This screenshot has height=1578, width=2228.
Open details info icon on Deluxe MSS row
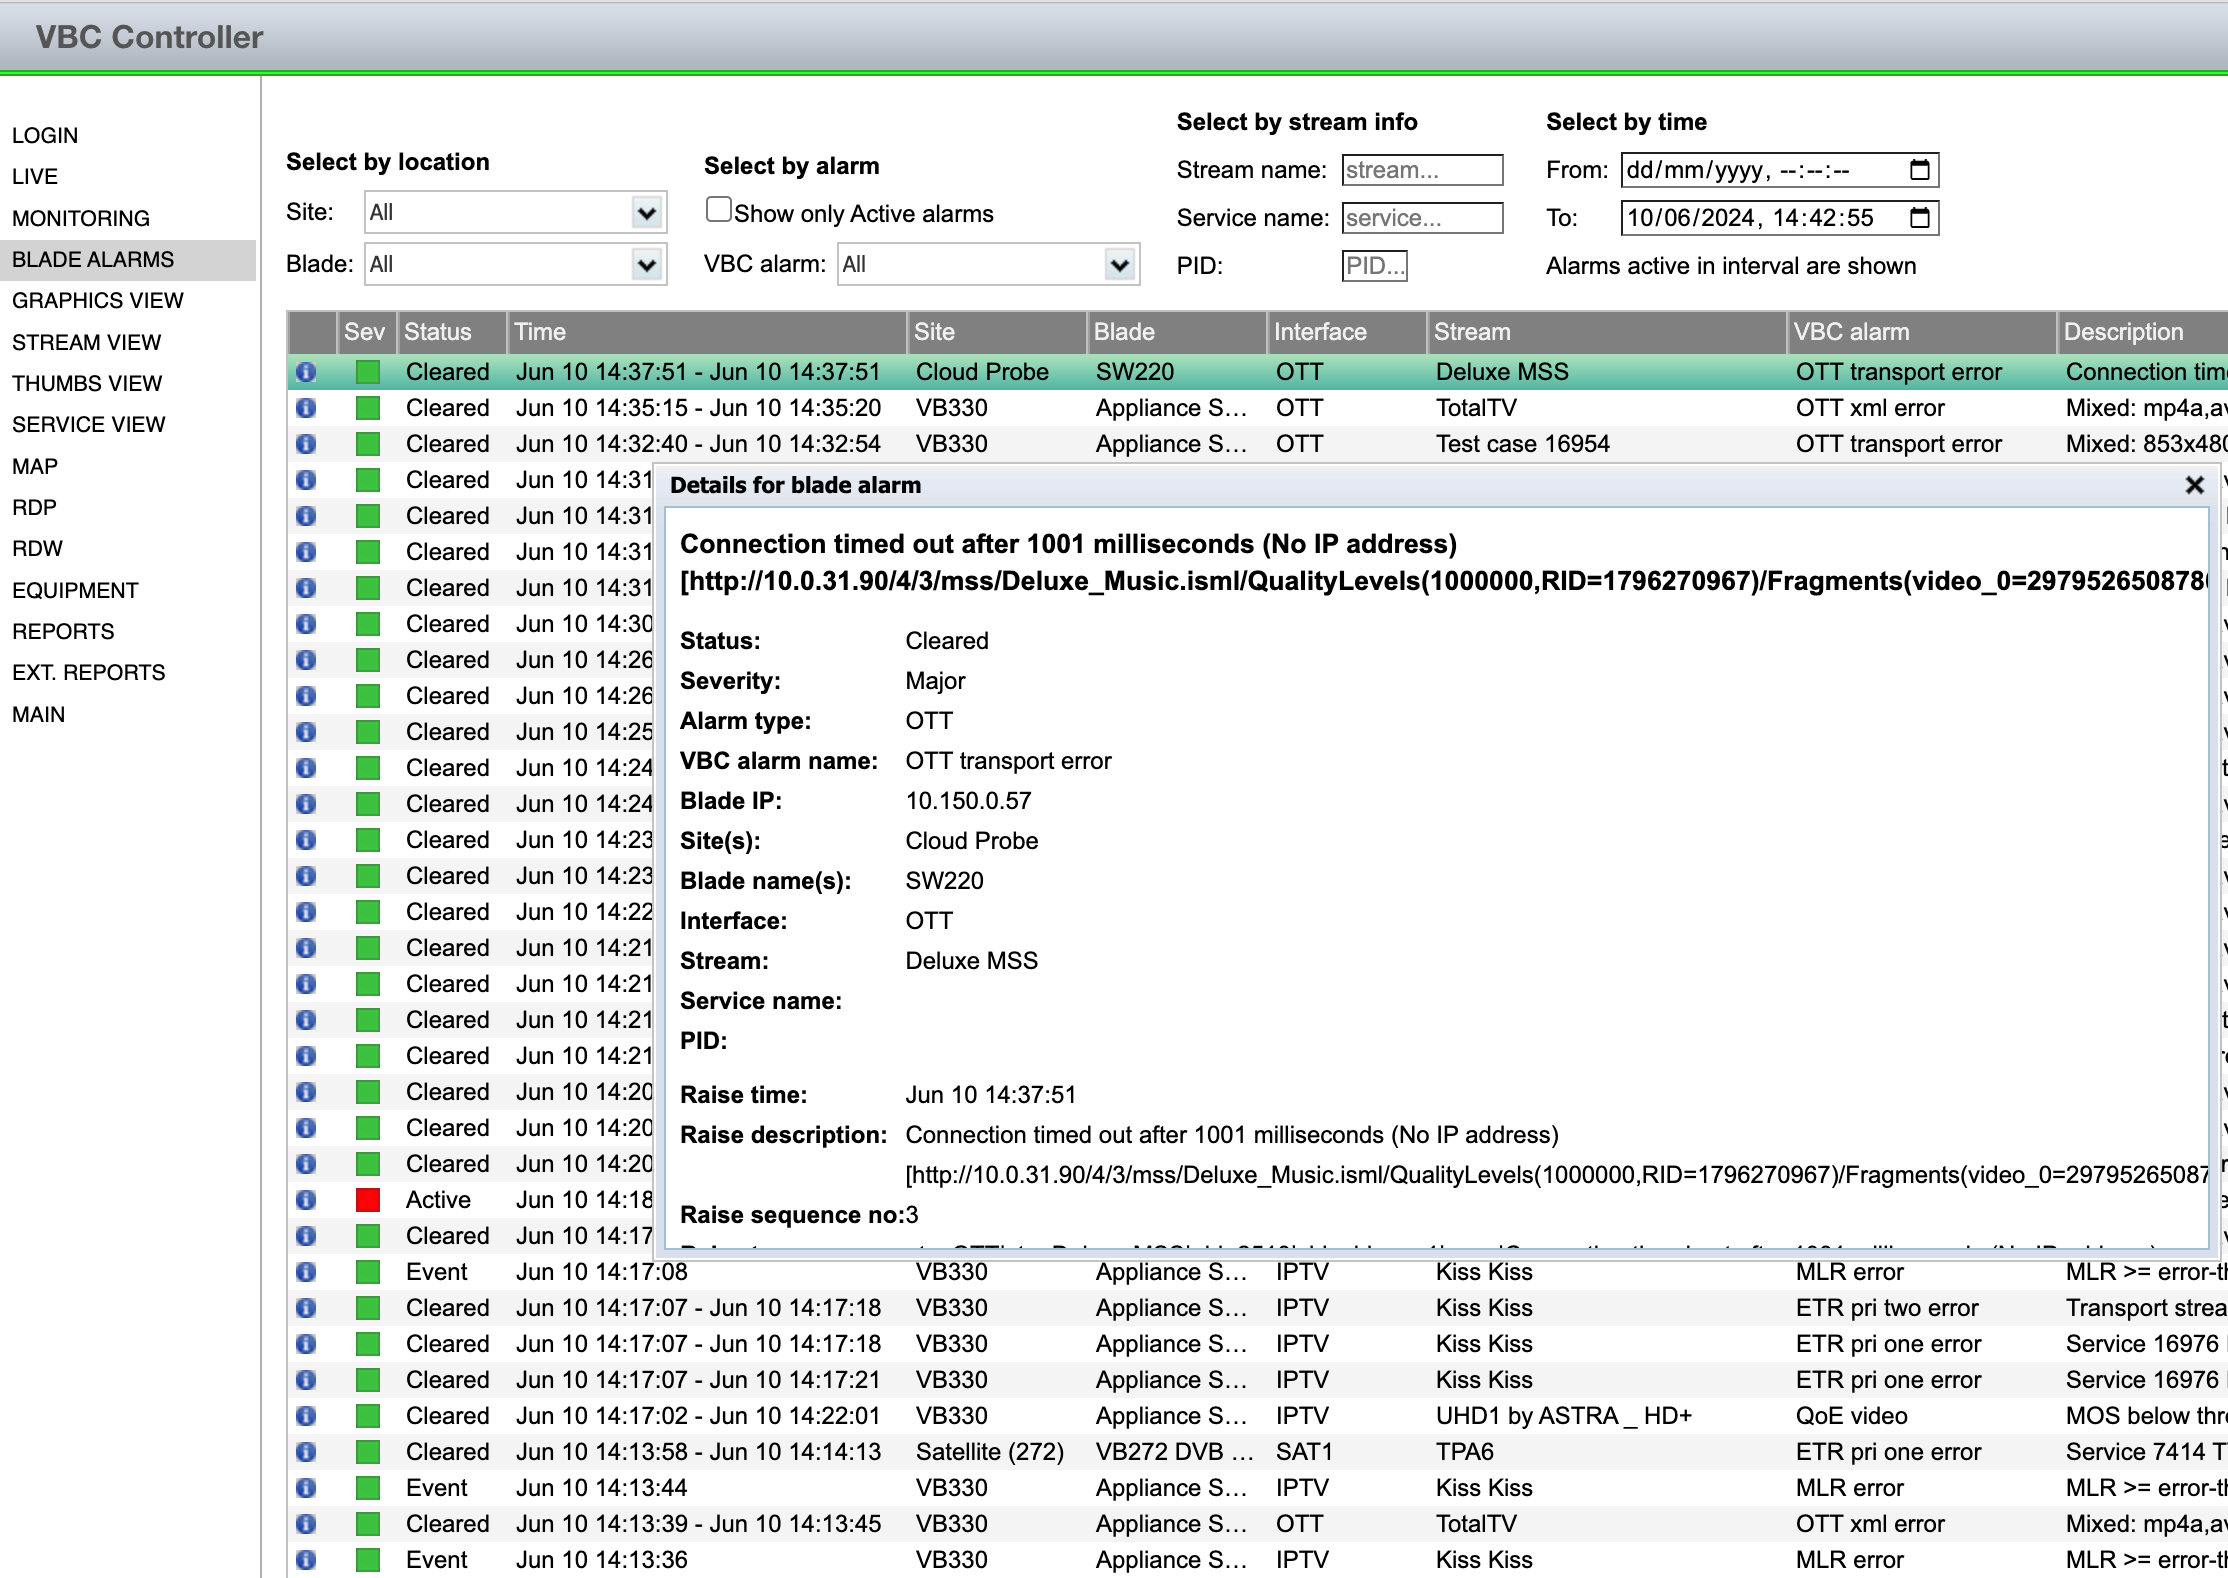point(306,372)
